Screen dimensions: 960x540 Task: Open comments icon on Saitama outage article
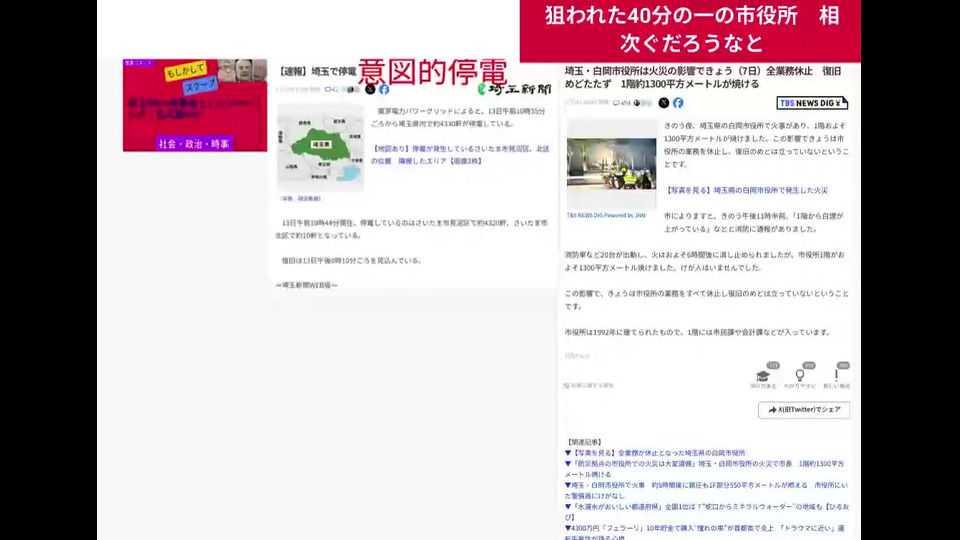click(331, 89)
